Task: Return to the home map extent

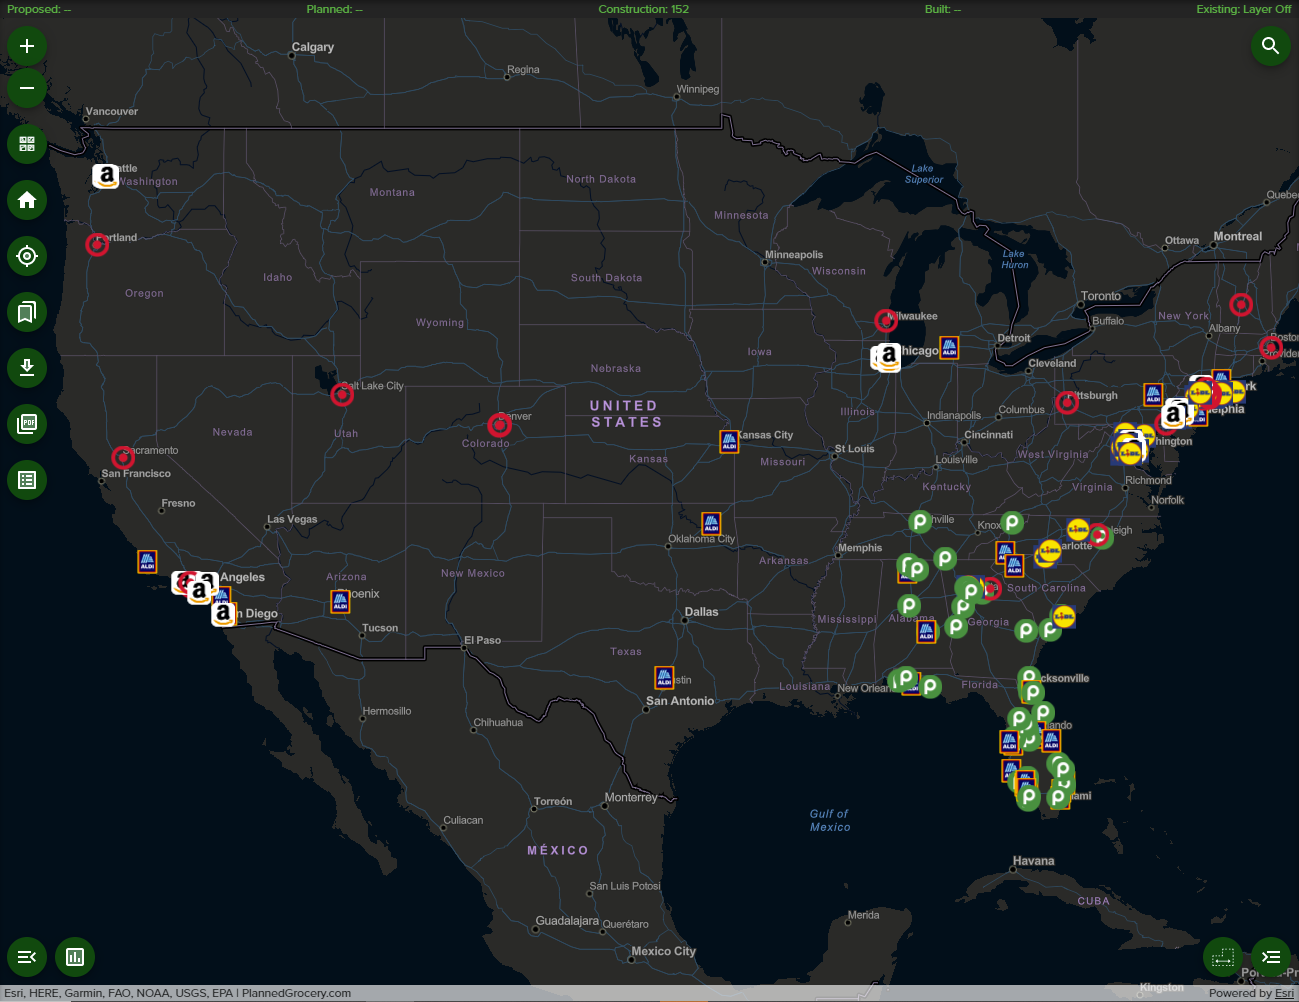Action: coord(27,200)
